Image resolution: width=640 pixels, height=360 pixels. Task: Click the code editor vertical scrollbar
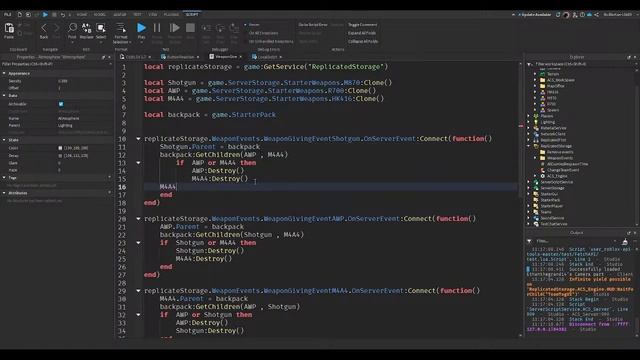pyautogui.click(x=520, y=131)
